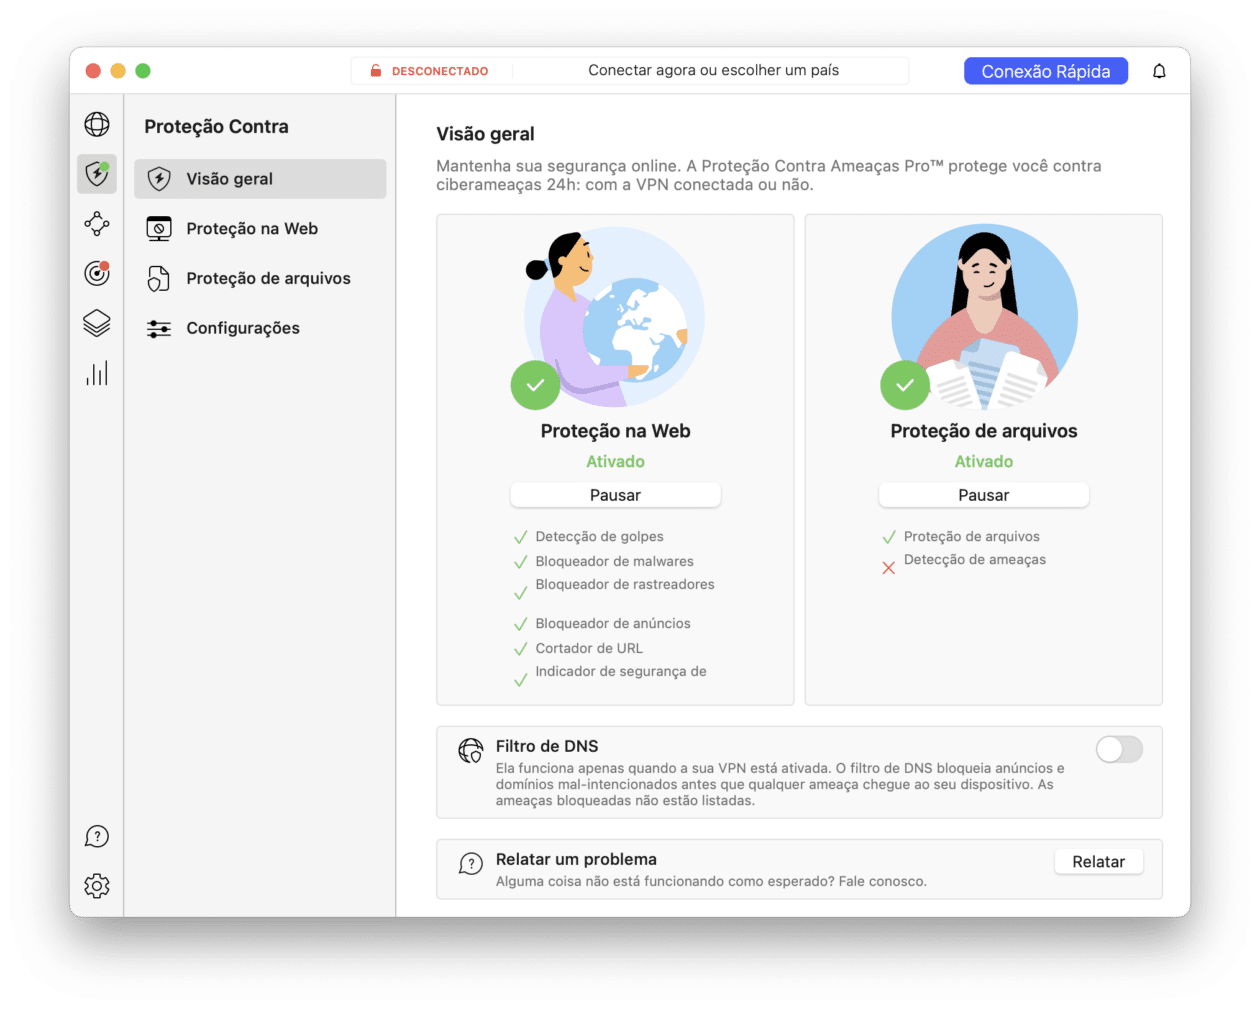Click the Indicador de segurança de text
Screen dimensions: 1260x1009
[x=621, y=671]
